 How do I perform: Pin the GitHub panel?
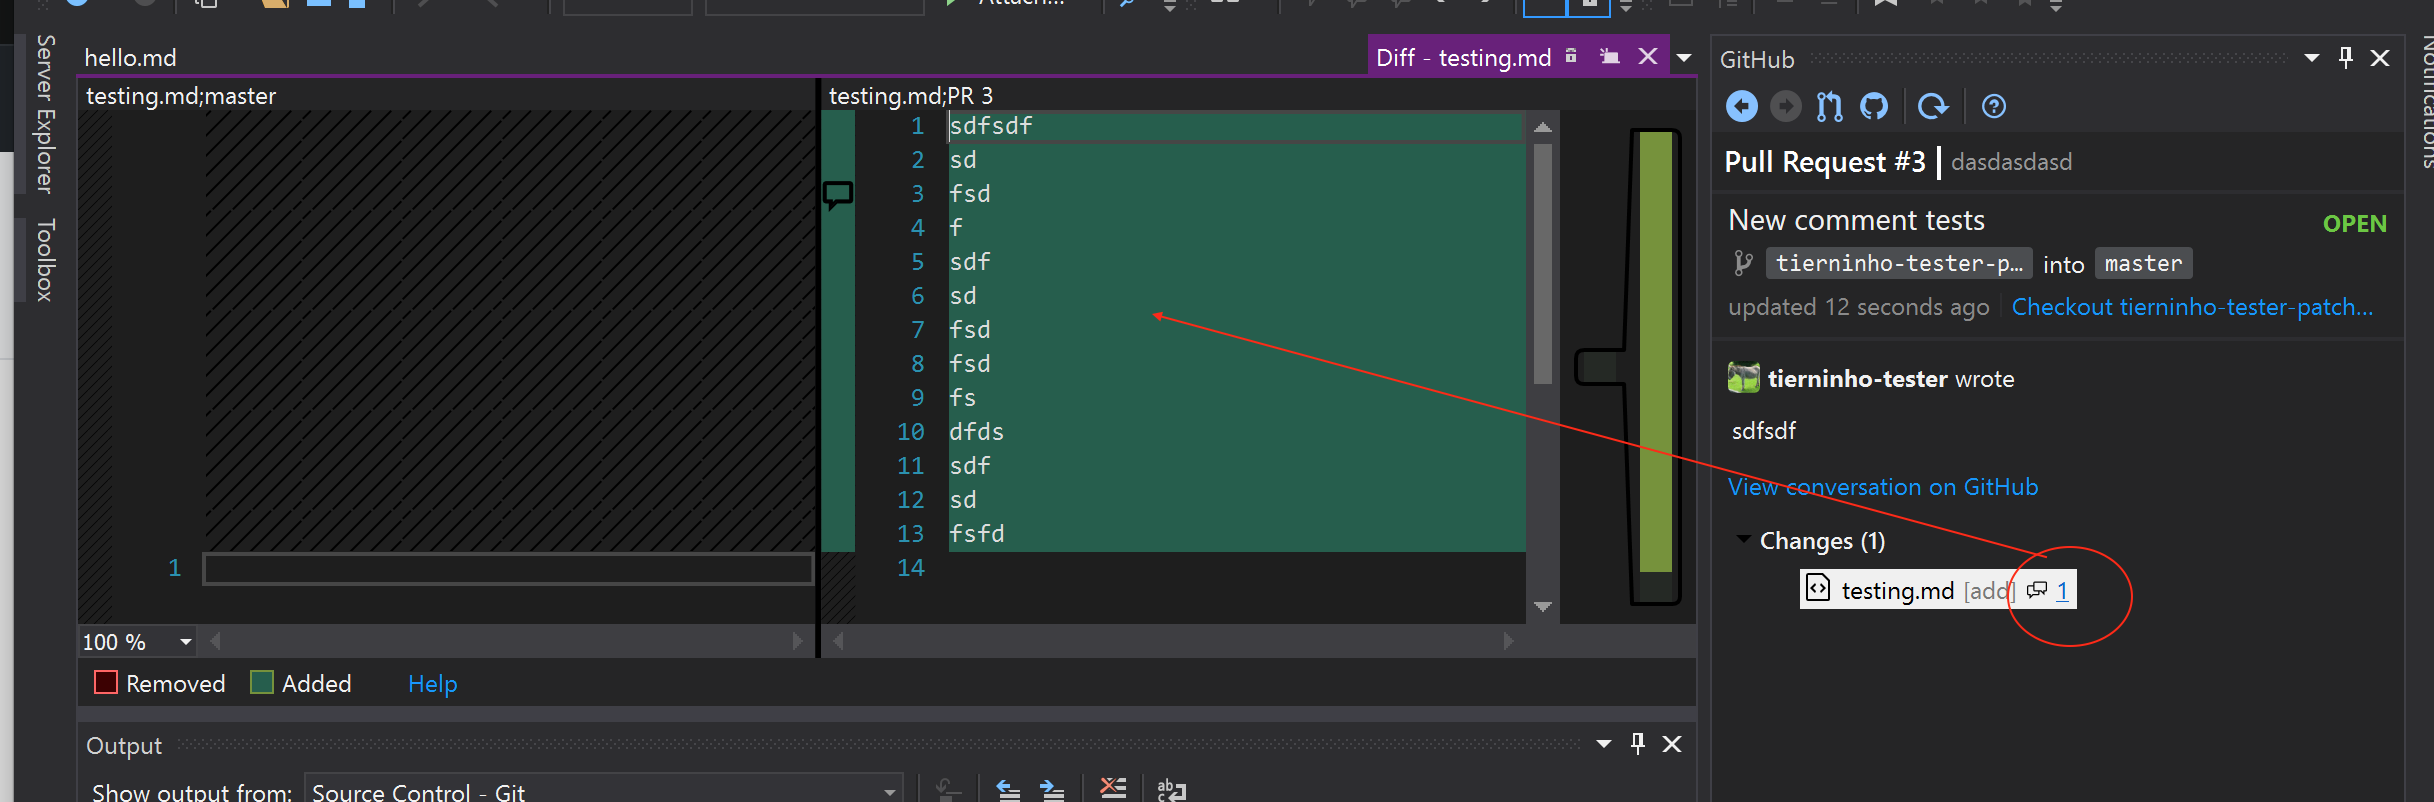pyautogui.click(x=2346, y=58)
